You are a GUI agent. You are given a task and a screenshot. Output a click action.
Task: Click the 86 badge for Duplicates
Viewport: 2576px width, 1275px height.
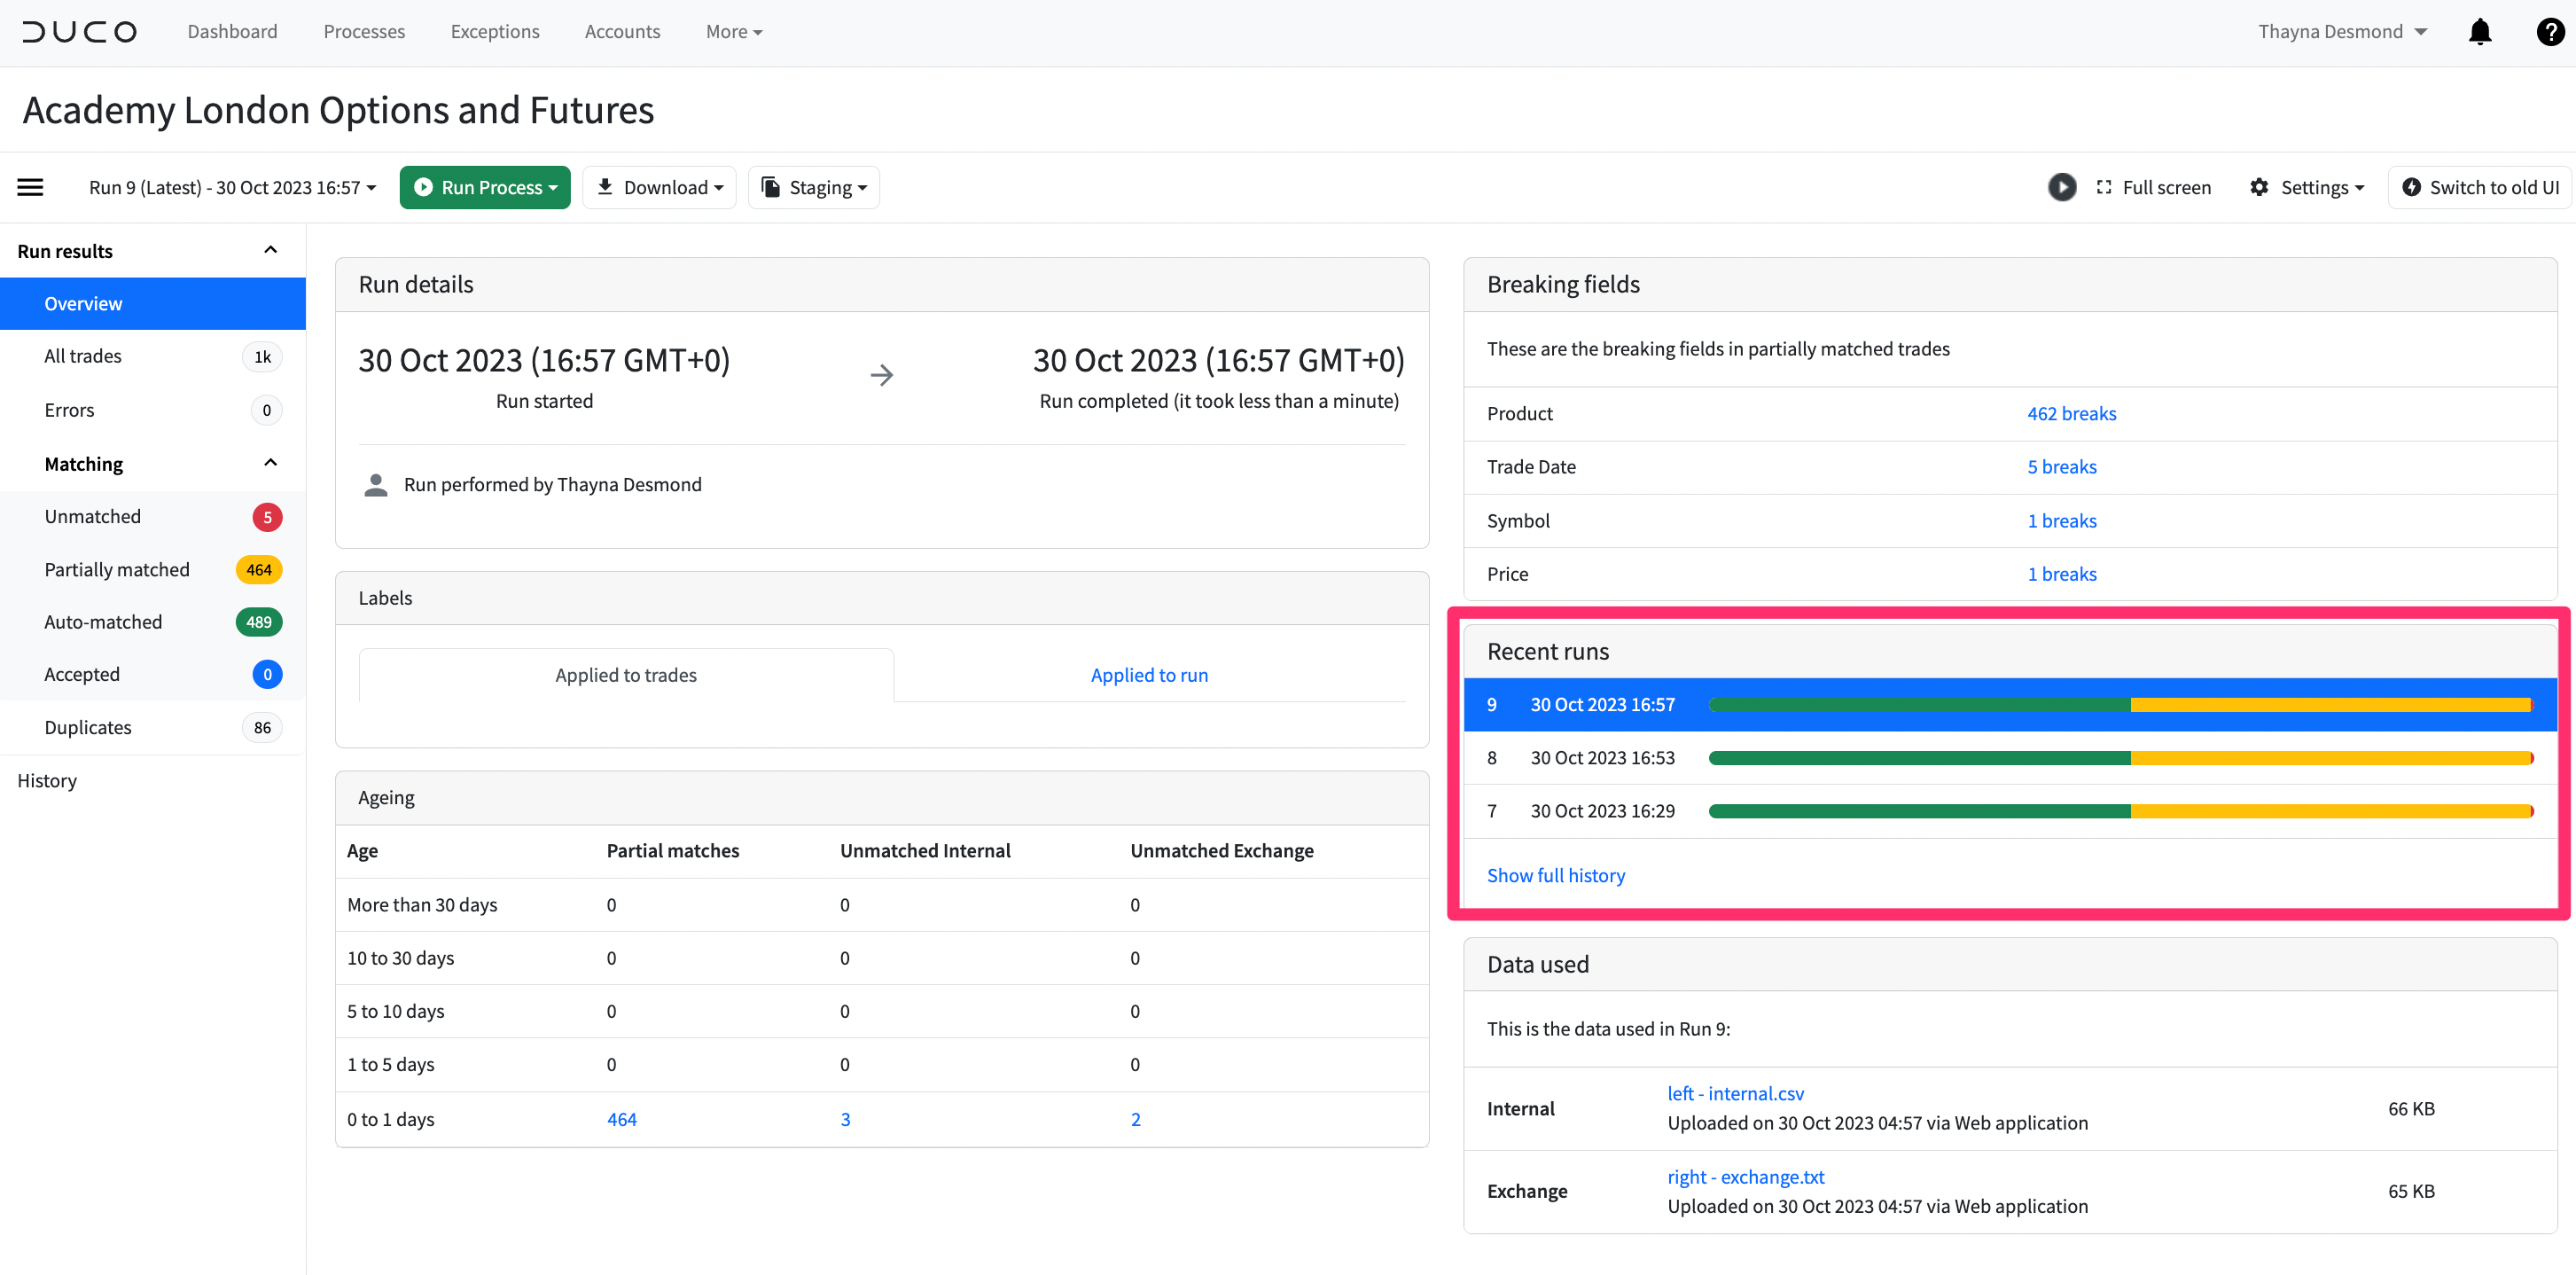tap(262, 727)
